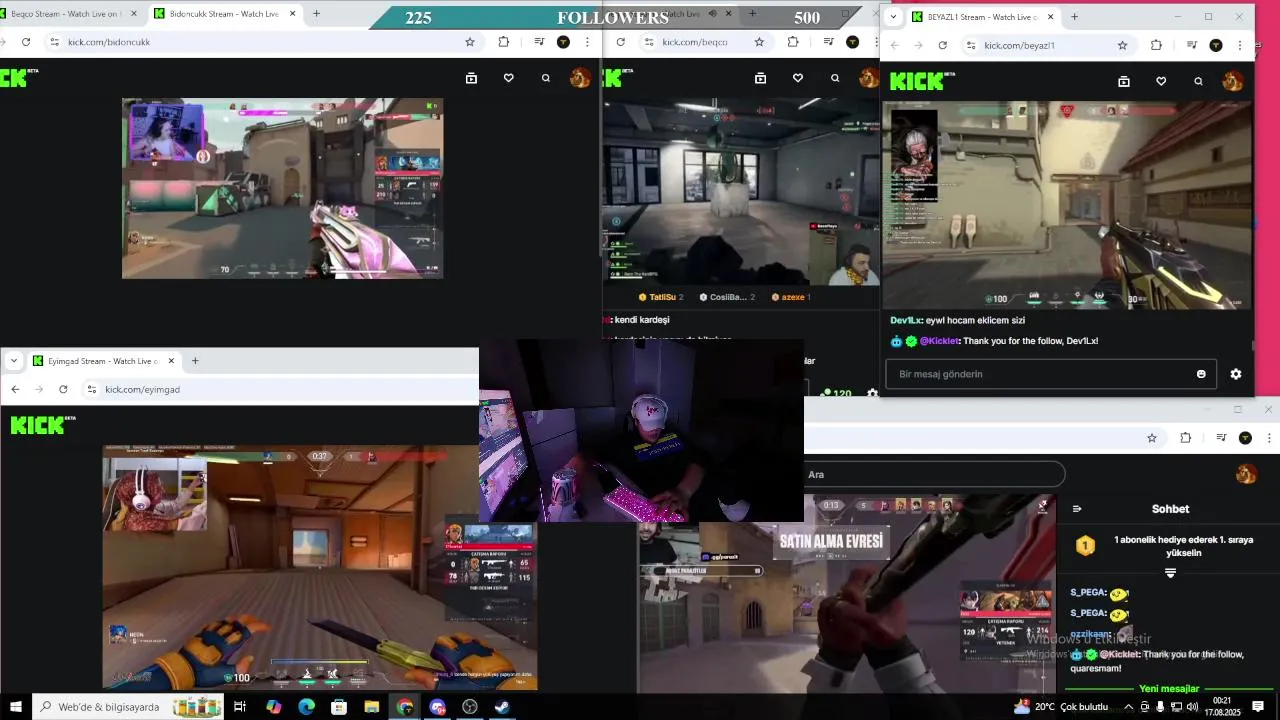Click the search magnifier in the beyazl1 window
The image size is (1280, 720).
[1198, 82]
